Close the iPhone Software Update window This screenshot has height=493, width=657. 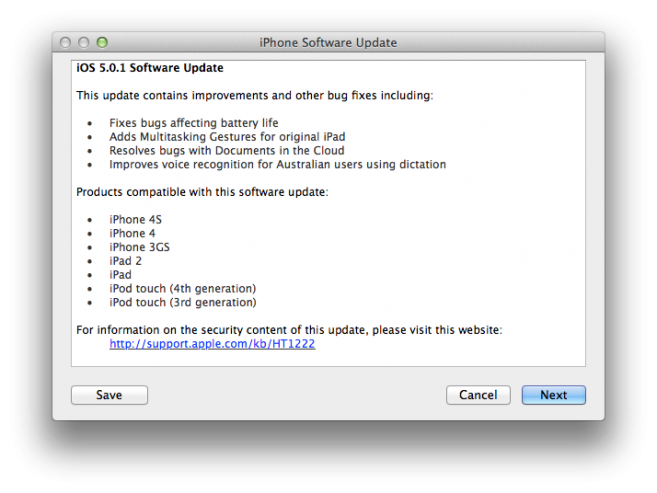(x=65, y=42)
